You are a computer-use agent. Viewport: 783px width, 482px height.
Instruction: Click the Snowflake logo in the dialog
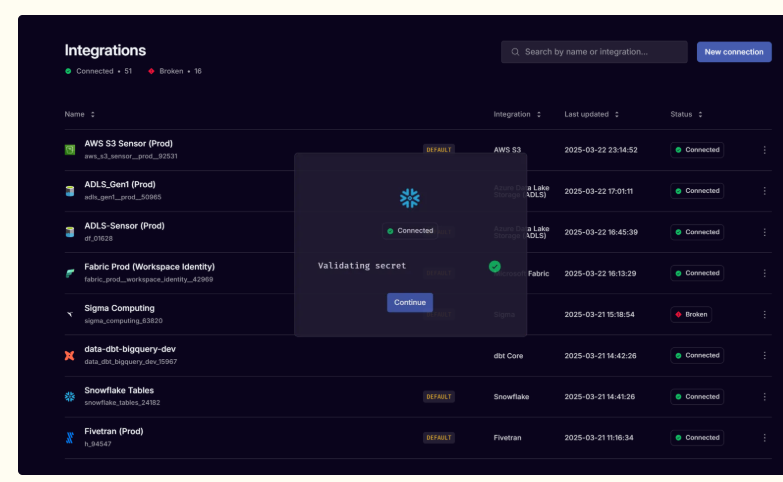click(409, 198)
